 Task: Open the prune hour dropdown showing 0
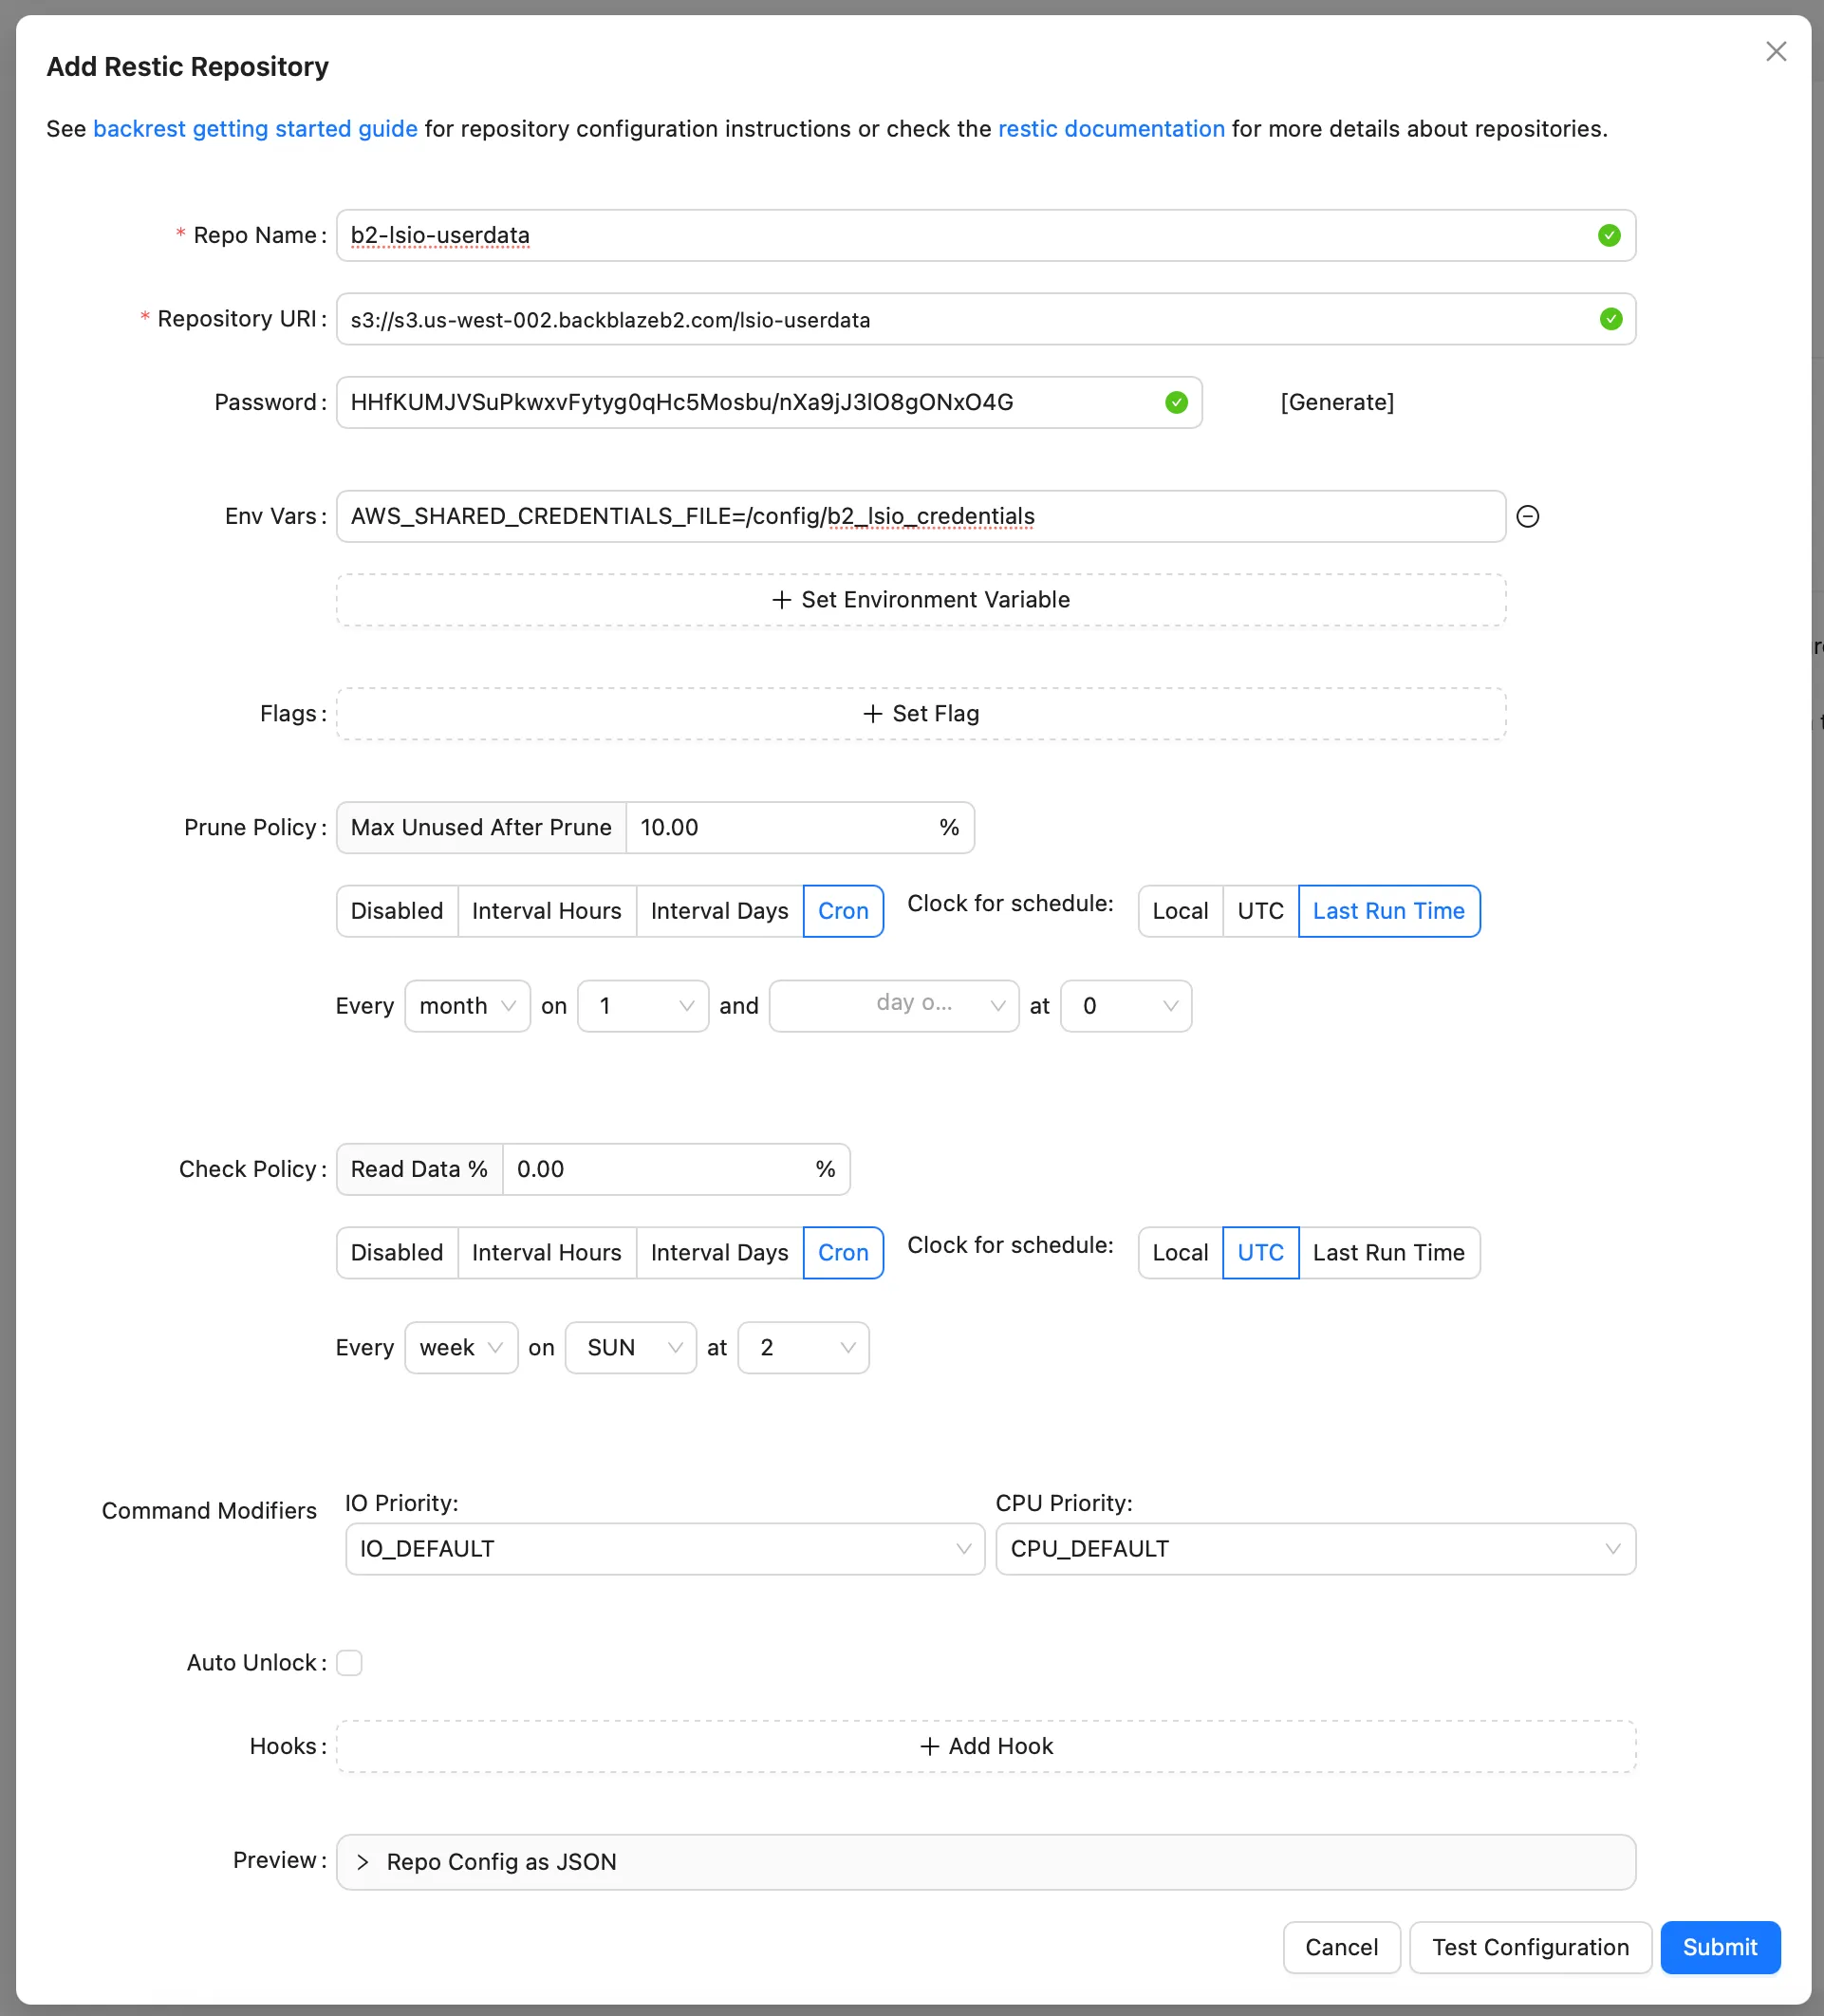point(1126,1006)
